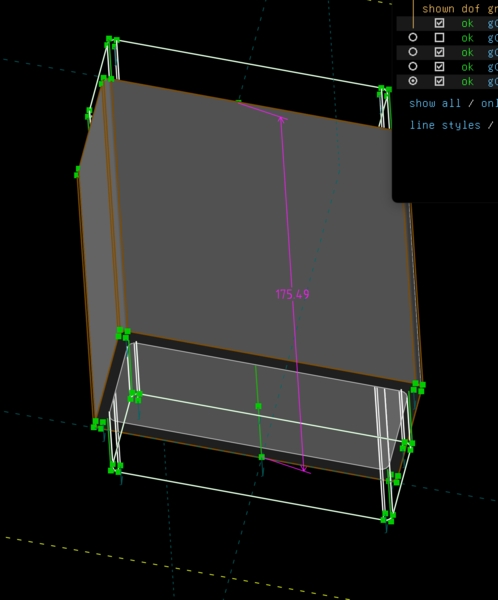Open the group name link in the active row
This screenshot has height=600, width=498.
pos(493,82)
